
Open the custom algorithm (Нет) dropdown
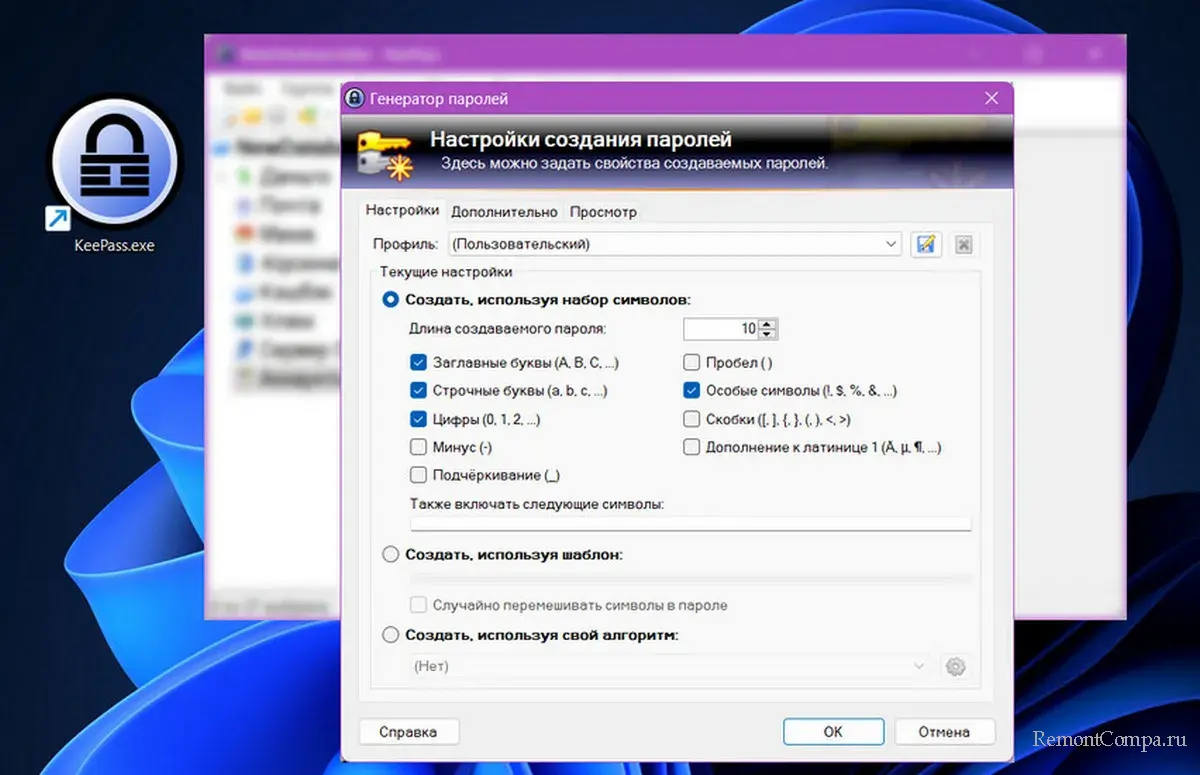click(x=670, y=667)
